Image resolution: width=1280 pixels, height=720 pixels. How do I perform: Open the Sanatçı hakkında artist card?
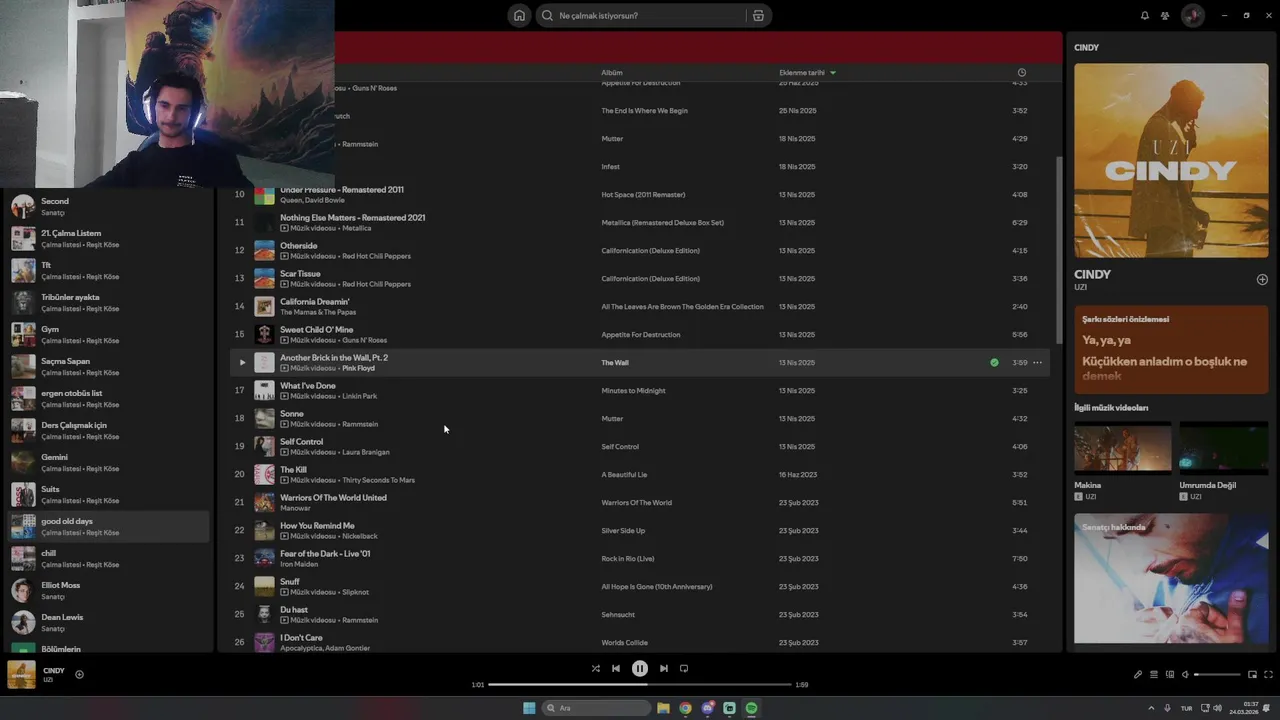coord(1171,579)
